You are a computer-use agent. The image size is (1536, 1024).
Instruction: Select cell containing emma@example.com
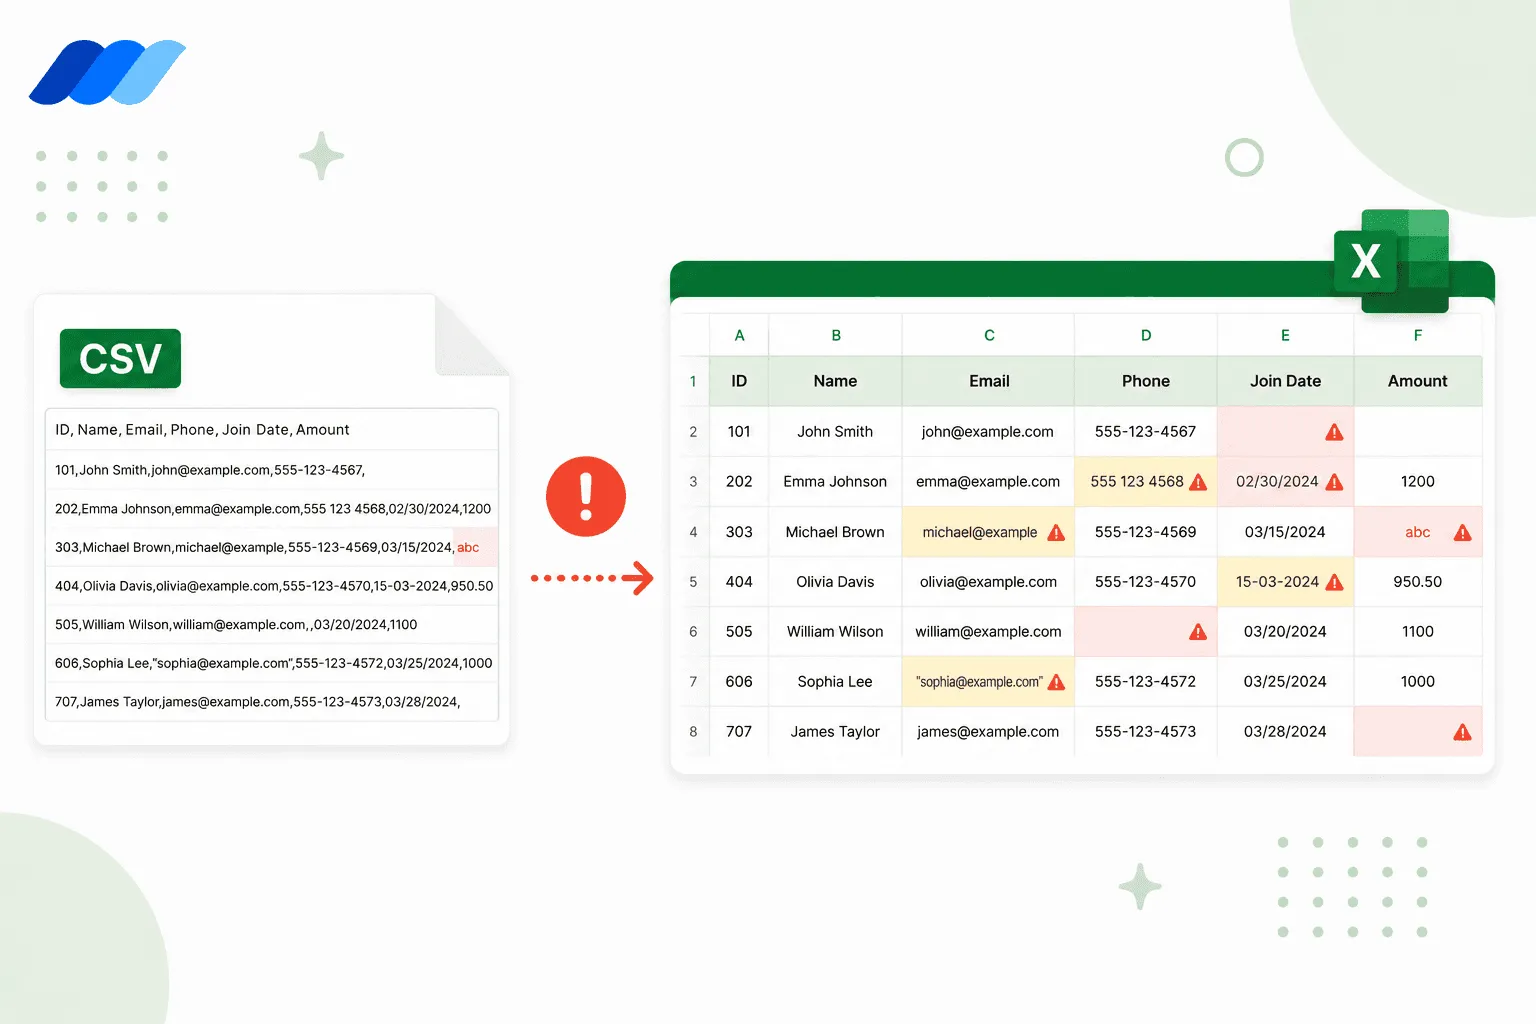(988, 482)
